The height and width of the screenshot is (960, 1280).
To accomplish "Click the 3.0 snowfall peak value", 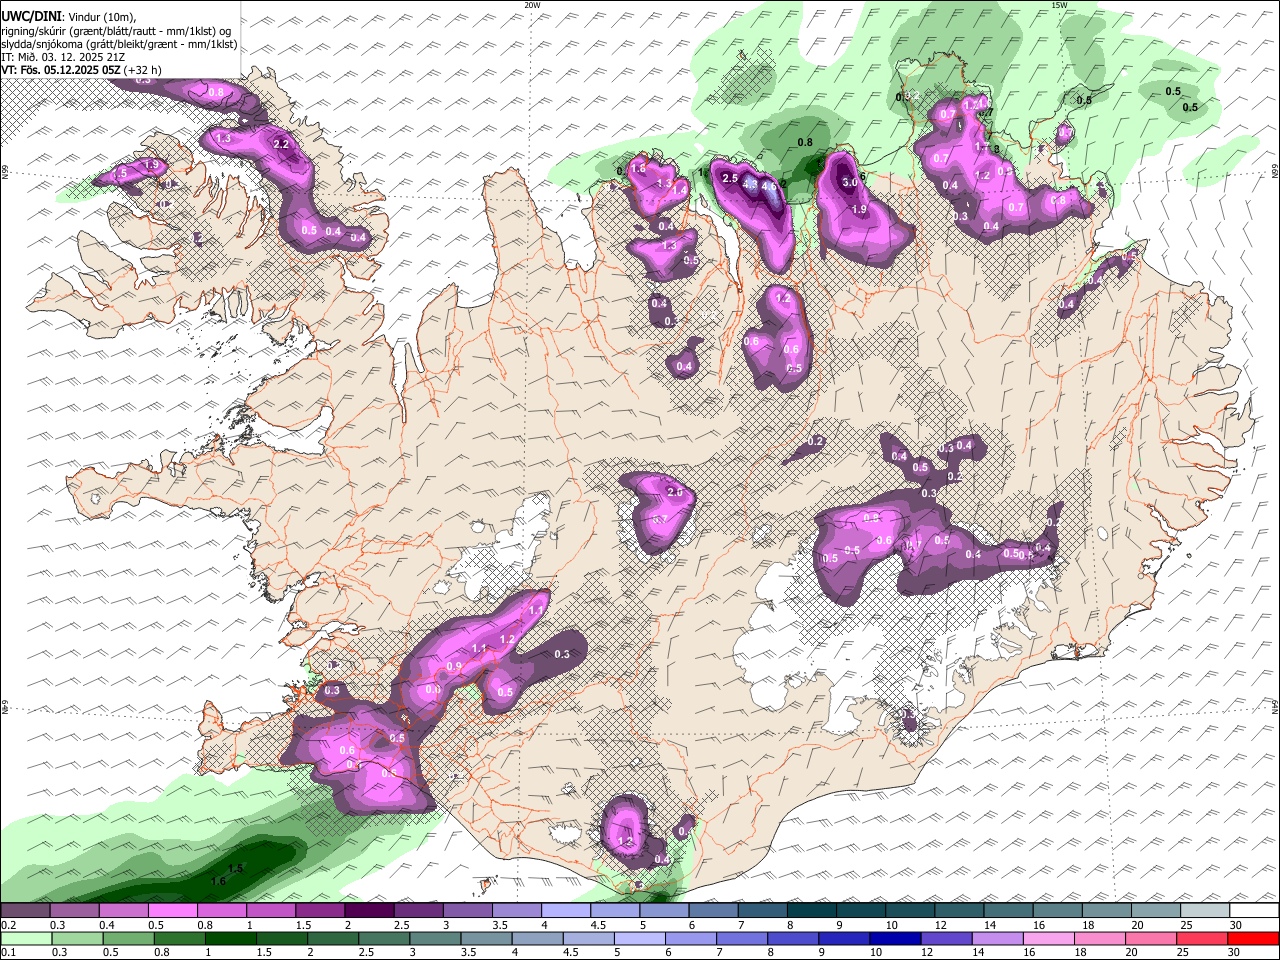I will click(x=850, y=183).
